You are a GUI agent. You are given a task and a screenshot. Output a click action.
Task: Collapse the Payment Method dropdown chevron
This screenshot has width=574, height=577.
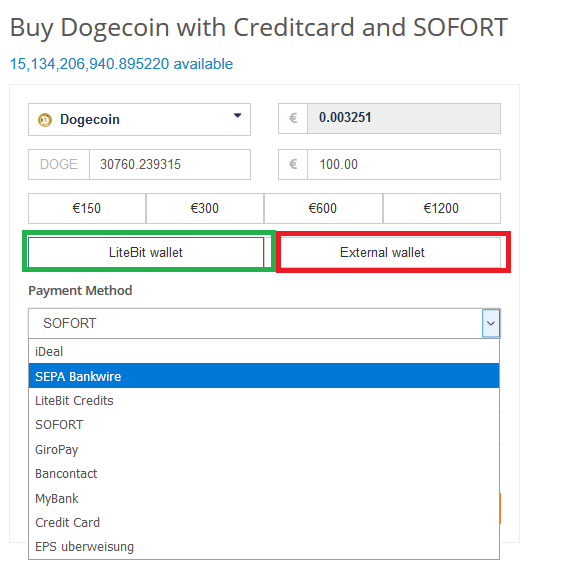coord(490,323)
